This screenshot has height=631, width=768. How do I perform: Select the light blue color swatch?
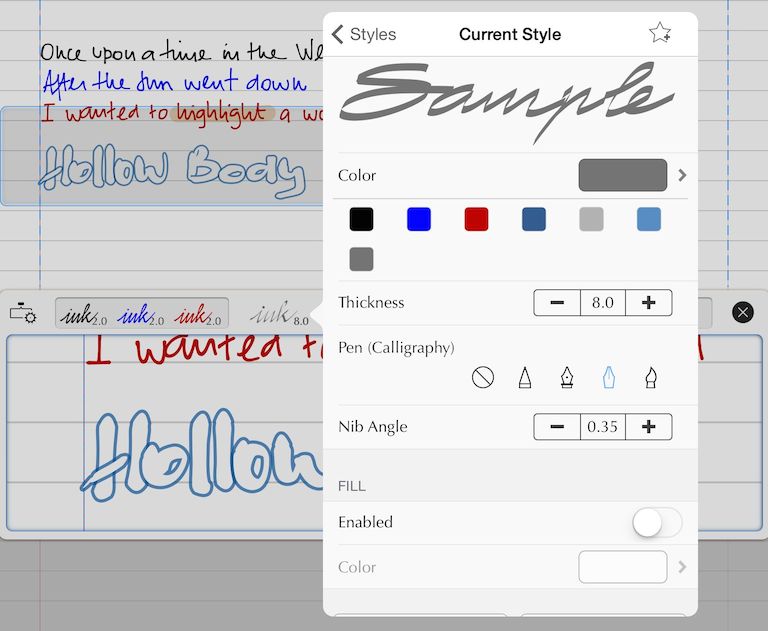pos(648,219)
